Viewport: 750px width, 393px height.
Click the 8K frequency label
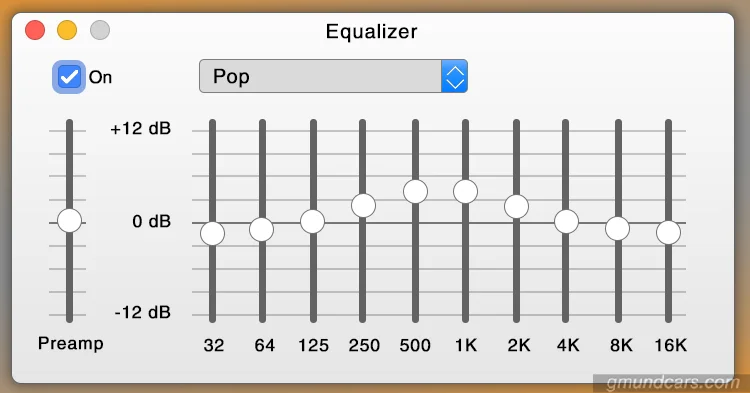pos(621,345)
